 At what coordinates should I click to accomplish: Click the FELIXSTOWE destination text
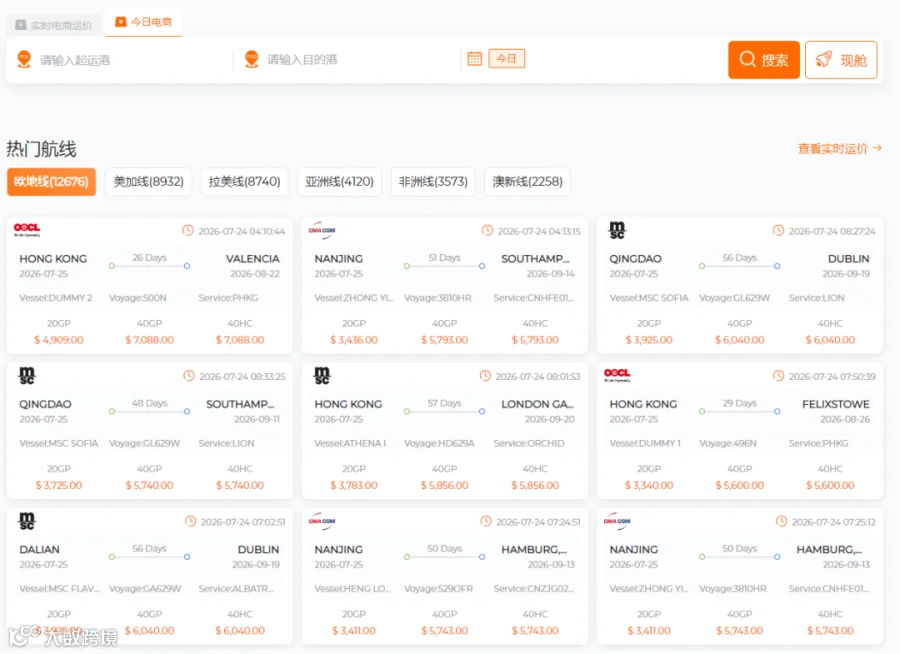coord(836,404)
